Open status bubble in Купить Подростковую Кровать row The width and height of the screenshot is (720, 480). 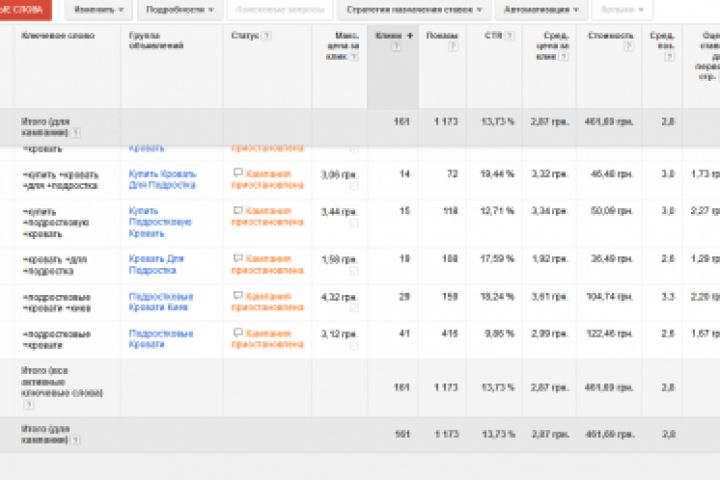[238, 210]
